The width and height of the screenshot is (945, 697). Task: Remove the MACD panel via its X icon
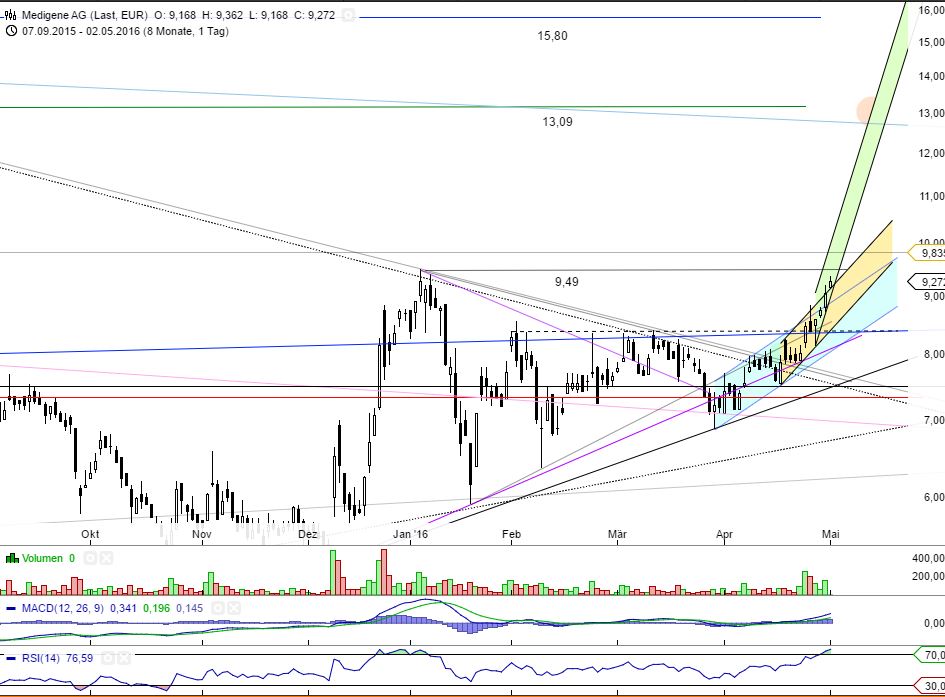click(x=232, y=607)
